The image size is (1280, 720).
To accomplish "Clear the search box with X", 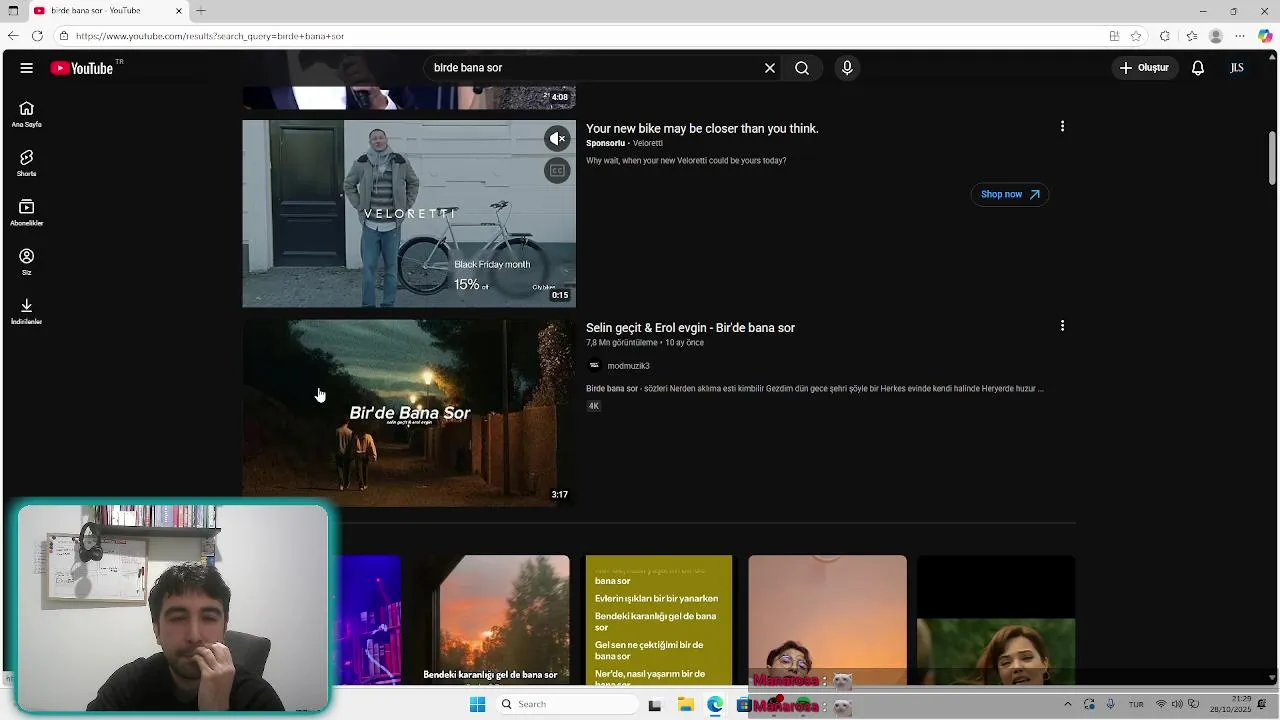I will [770, 68].
